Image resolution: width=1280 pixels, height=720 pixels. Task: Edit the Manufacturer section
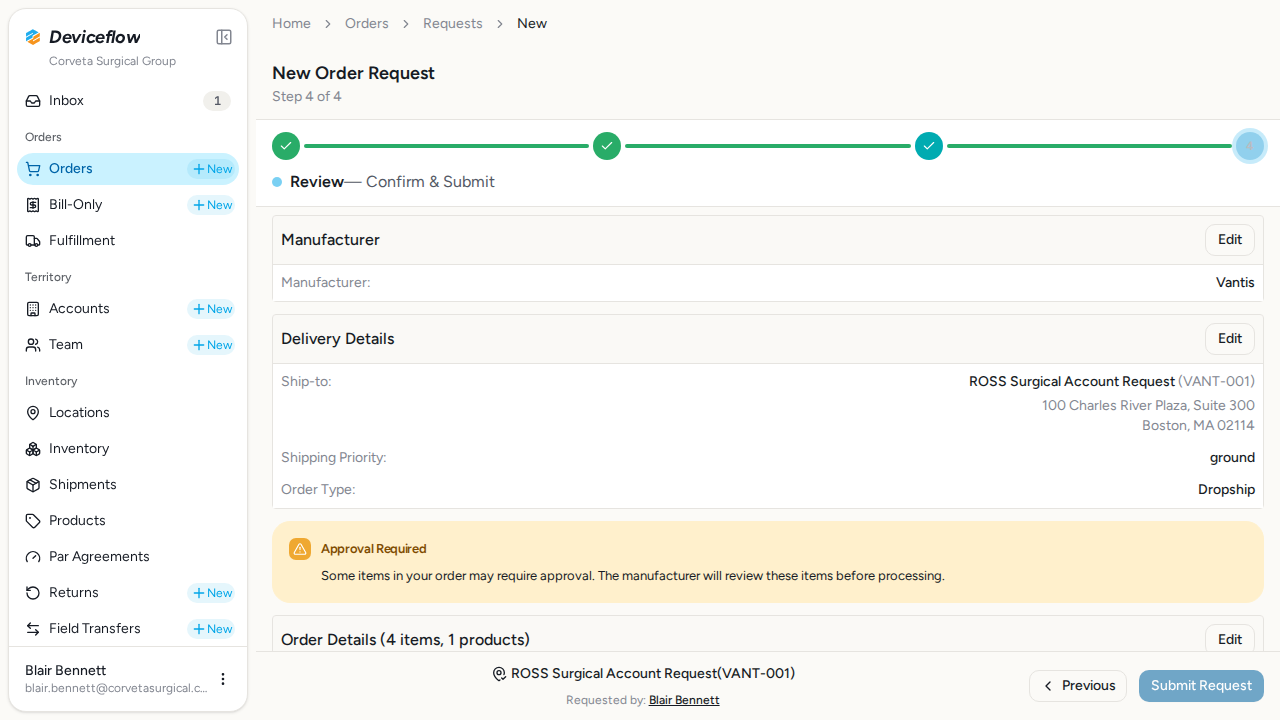coord(1230,240)
